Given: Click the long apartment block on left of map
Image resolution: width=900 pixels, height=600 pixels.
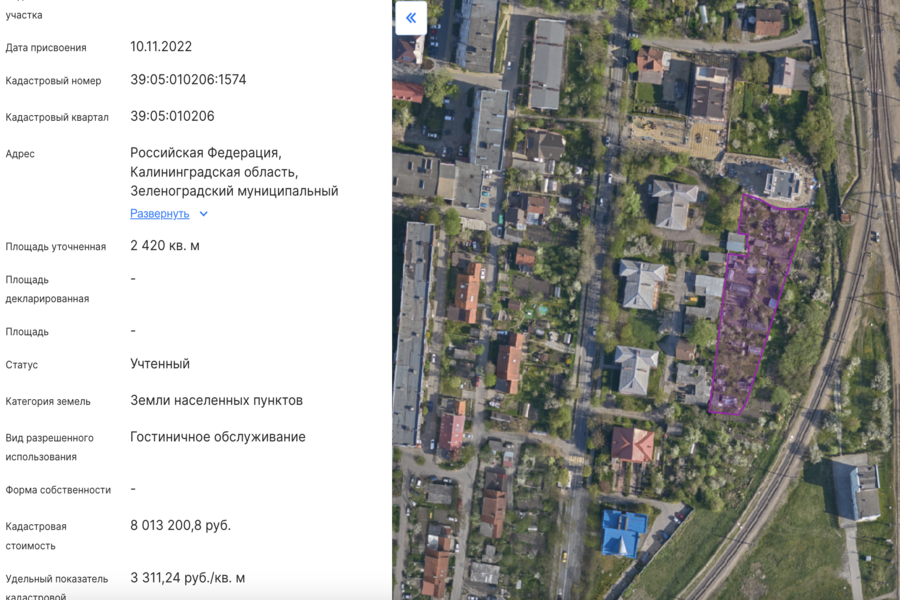Looking at the screenshot, I should click(413, 330).
